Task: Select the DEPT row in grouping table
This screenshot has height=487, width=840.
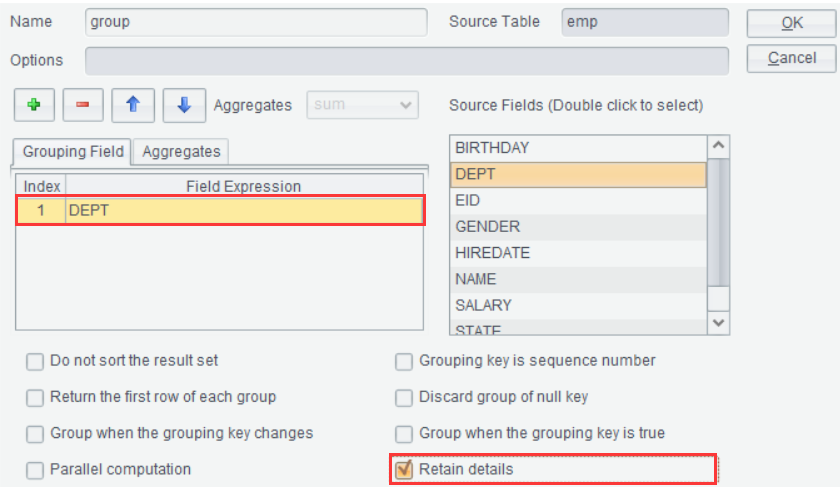Action: tap(220, 211)
